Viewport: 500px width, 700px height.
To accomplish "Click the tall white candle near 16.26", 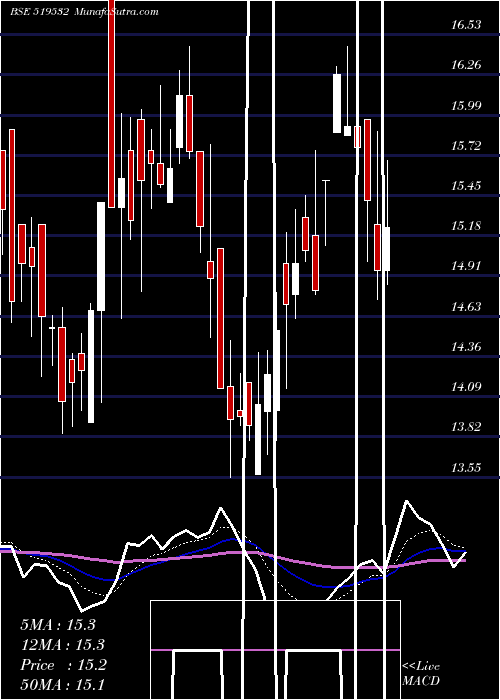I will (337, 103).
